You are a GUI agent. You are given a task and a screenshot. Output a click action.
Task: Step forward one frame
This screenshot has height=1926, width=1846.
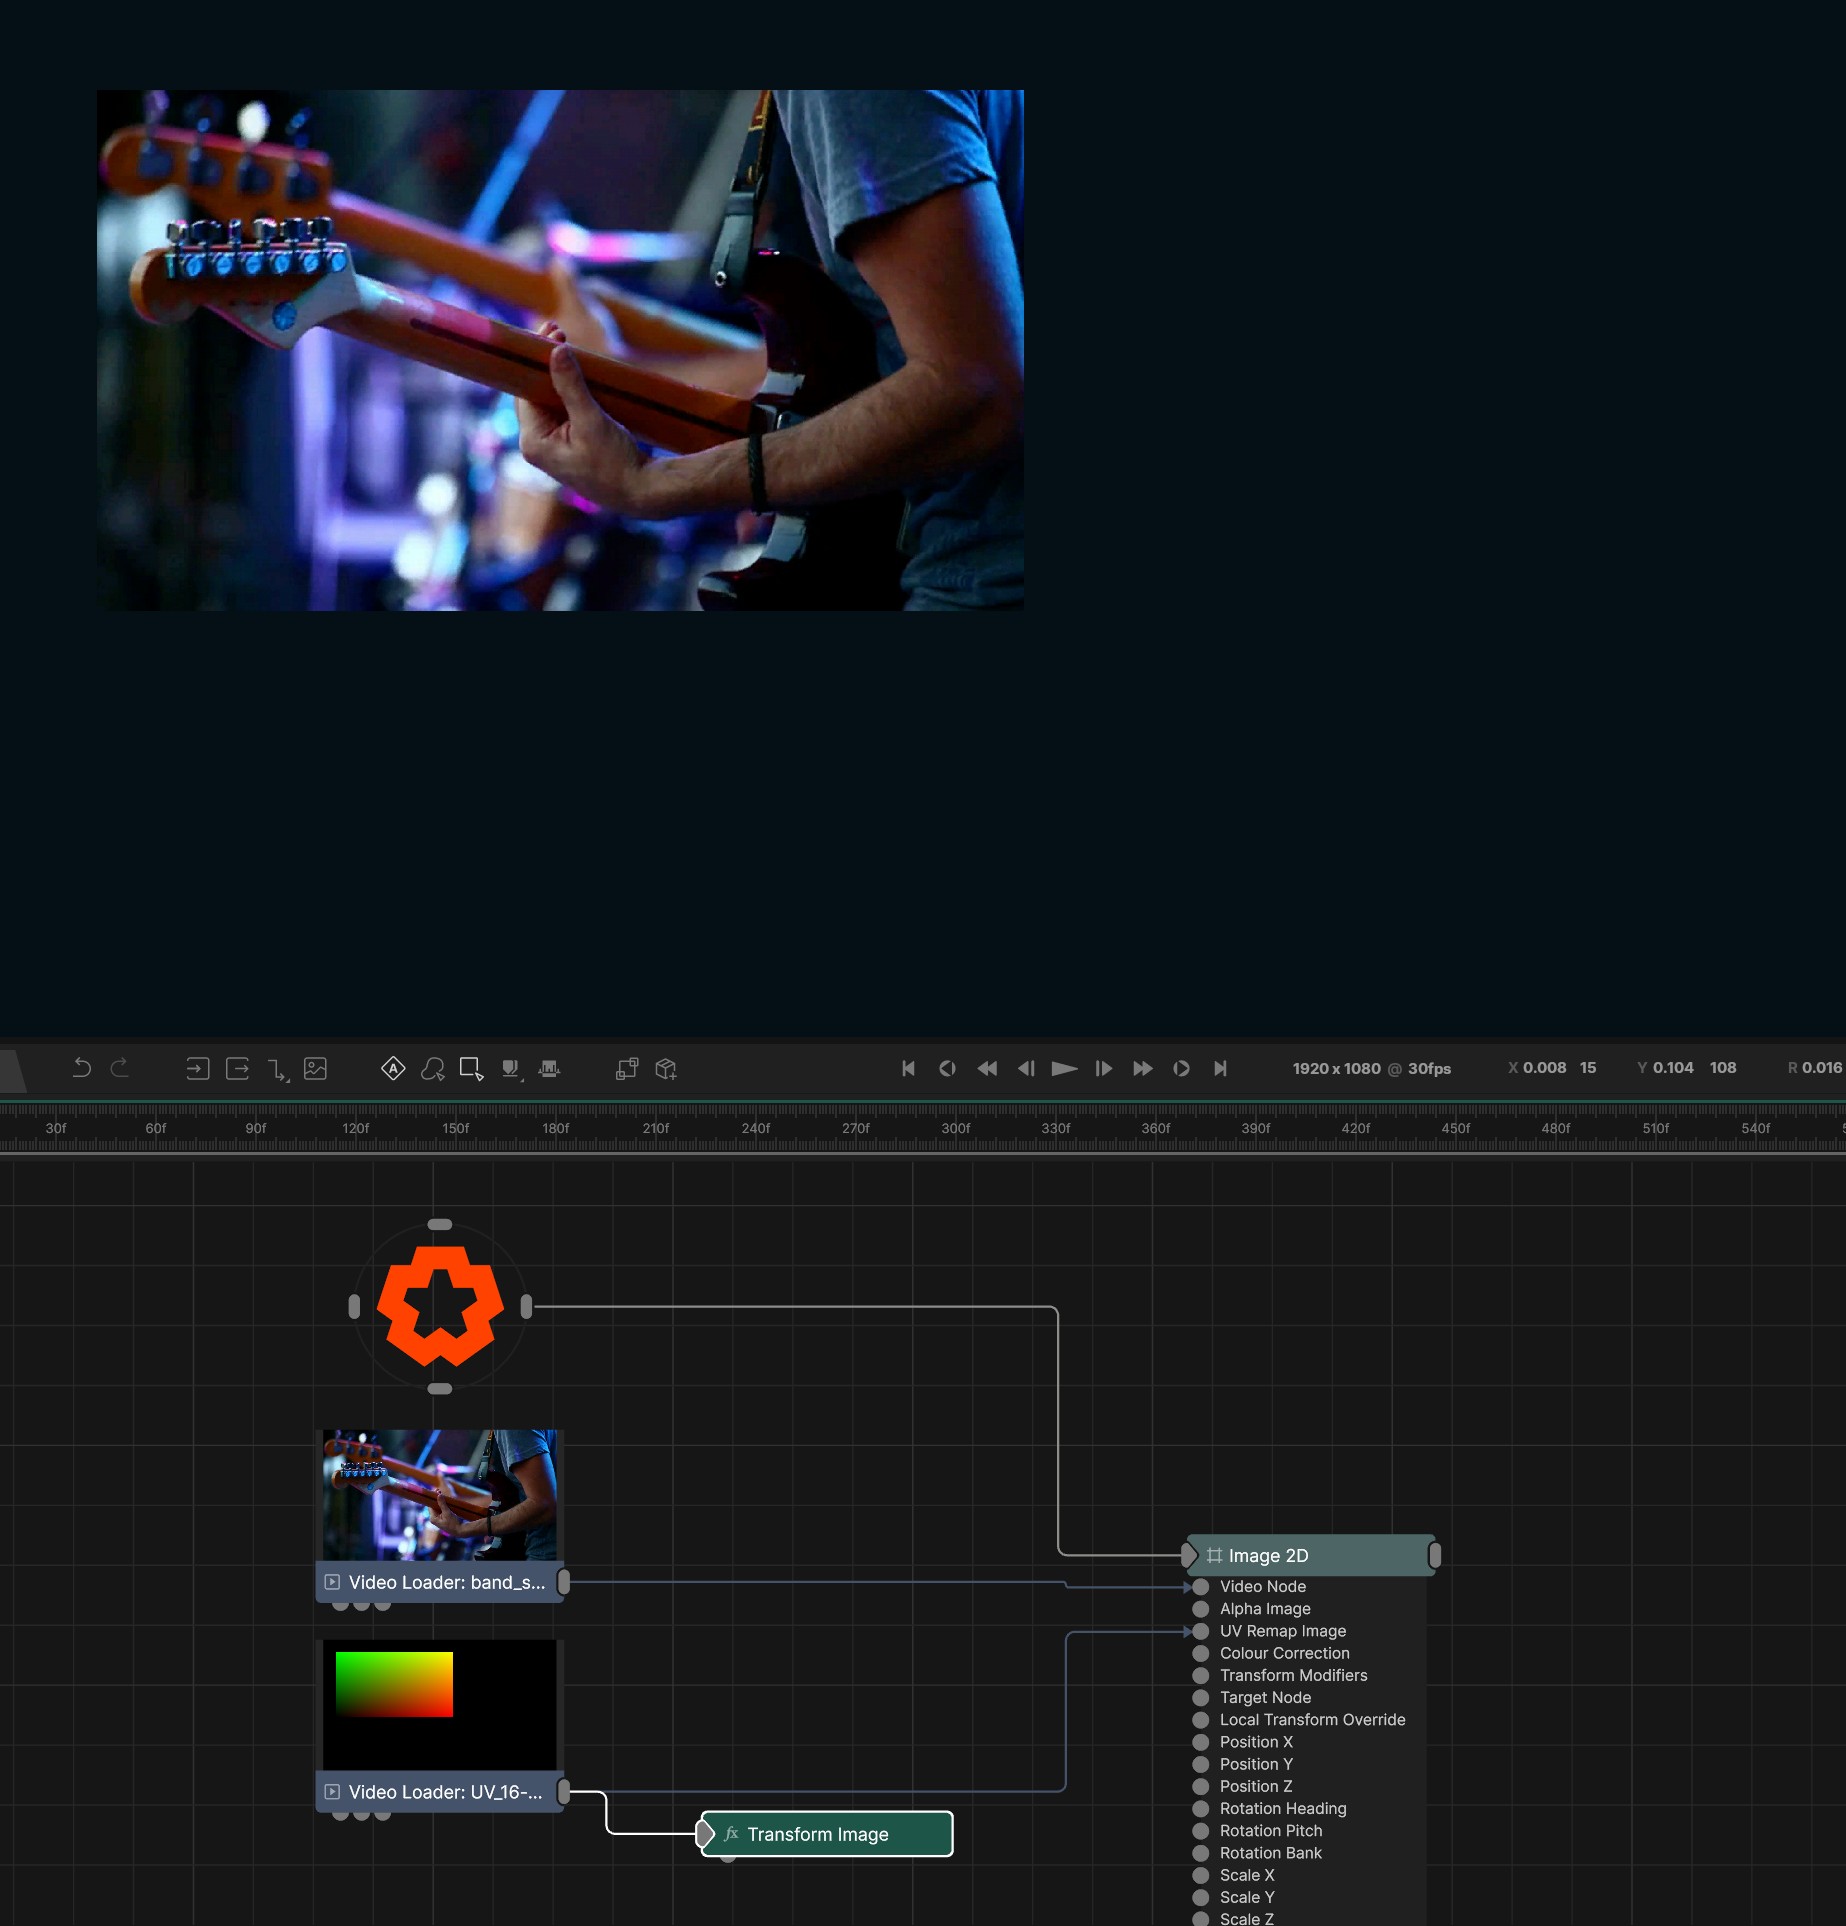(1103, 1068)
